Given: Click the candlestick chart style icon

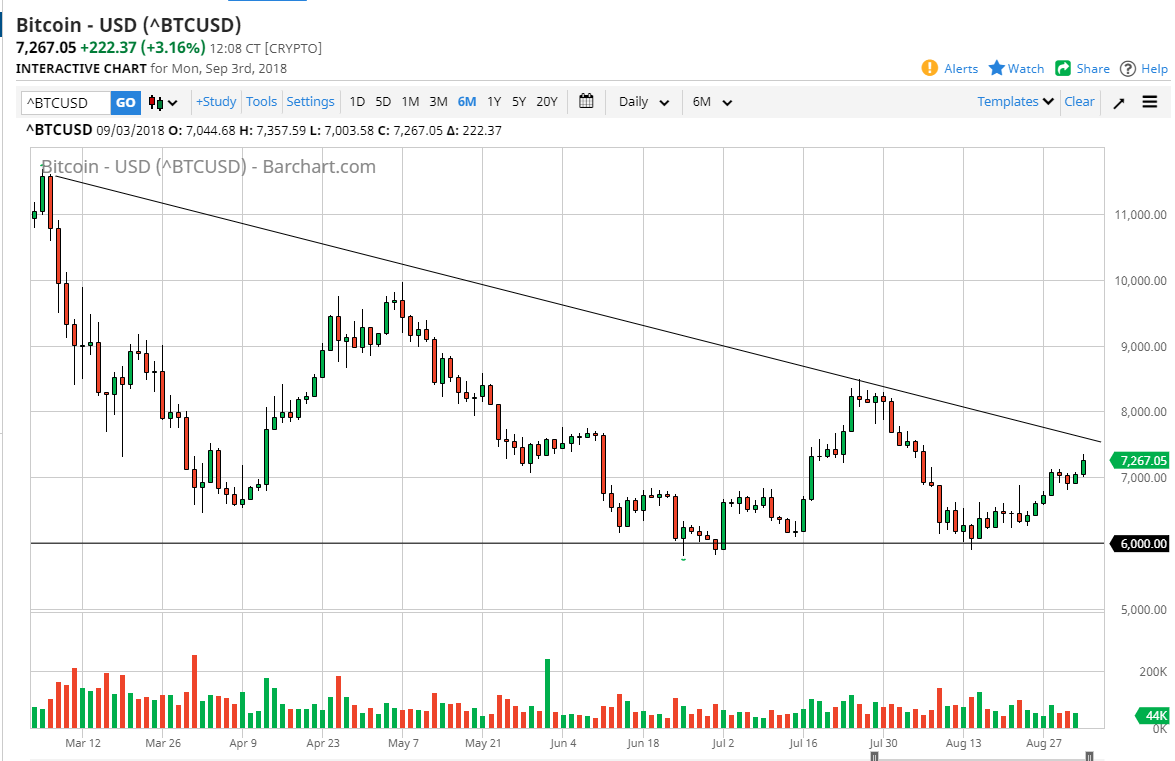Looking at the screenshot, I should [x=158, y=101].
